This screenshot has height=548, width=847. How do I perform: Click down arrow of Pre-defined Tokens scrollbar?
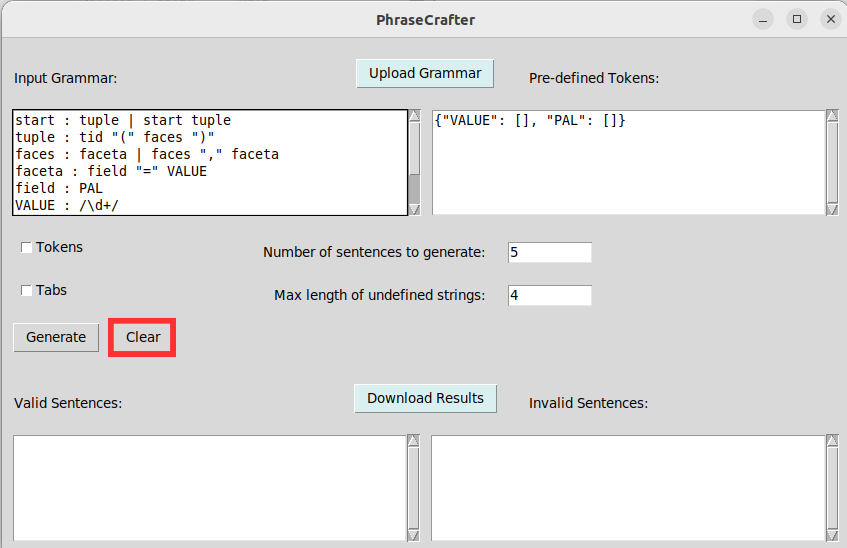pos(832,208)
